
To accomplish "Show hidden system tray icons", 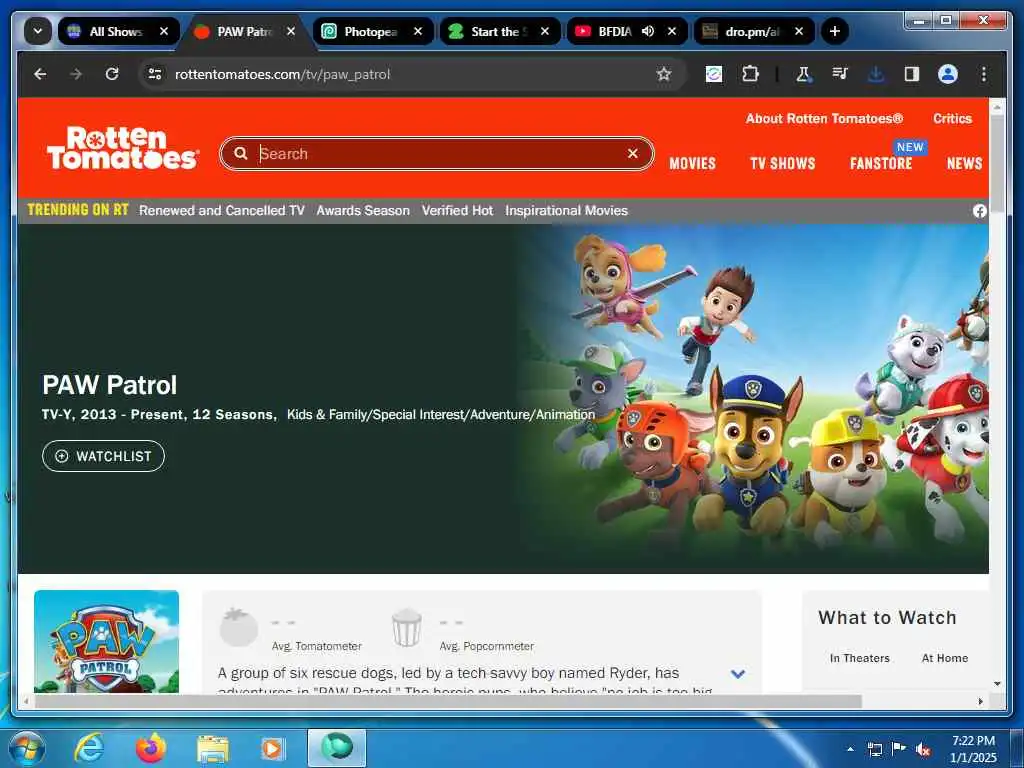I will click(850, 749).
